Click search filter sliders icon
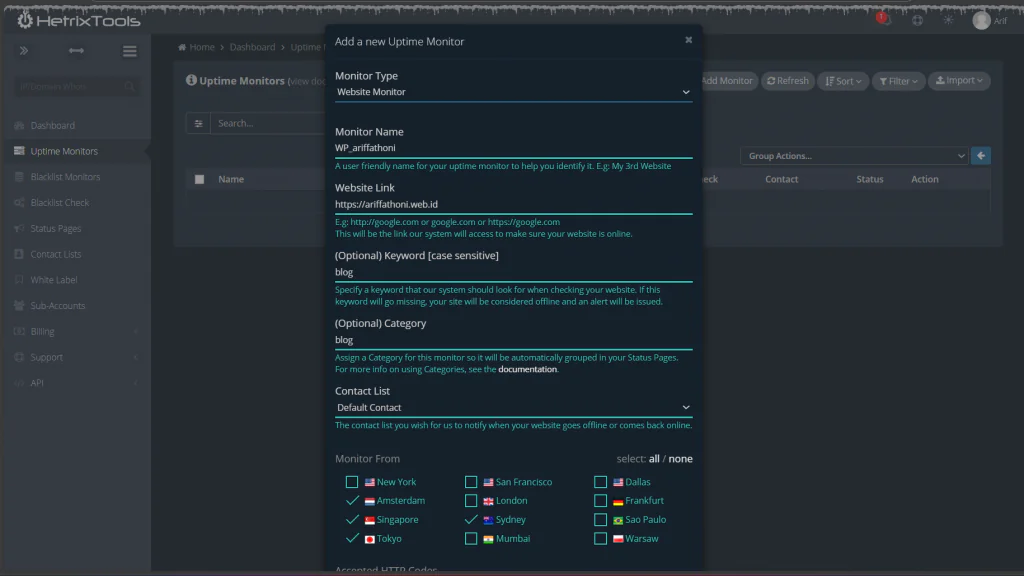The width and height of the screenshot is (1024, 576). tap(198, 123)
